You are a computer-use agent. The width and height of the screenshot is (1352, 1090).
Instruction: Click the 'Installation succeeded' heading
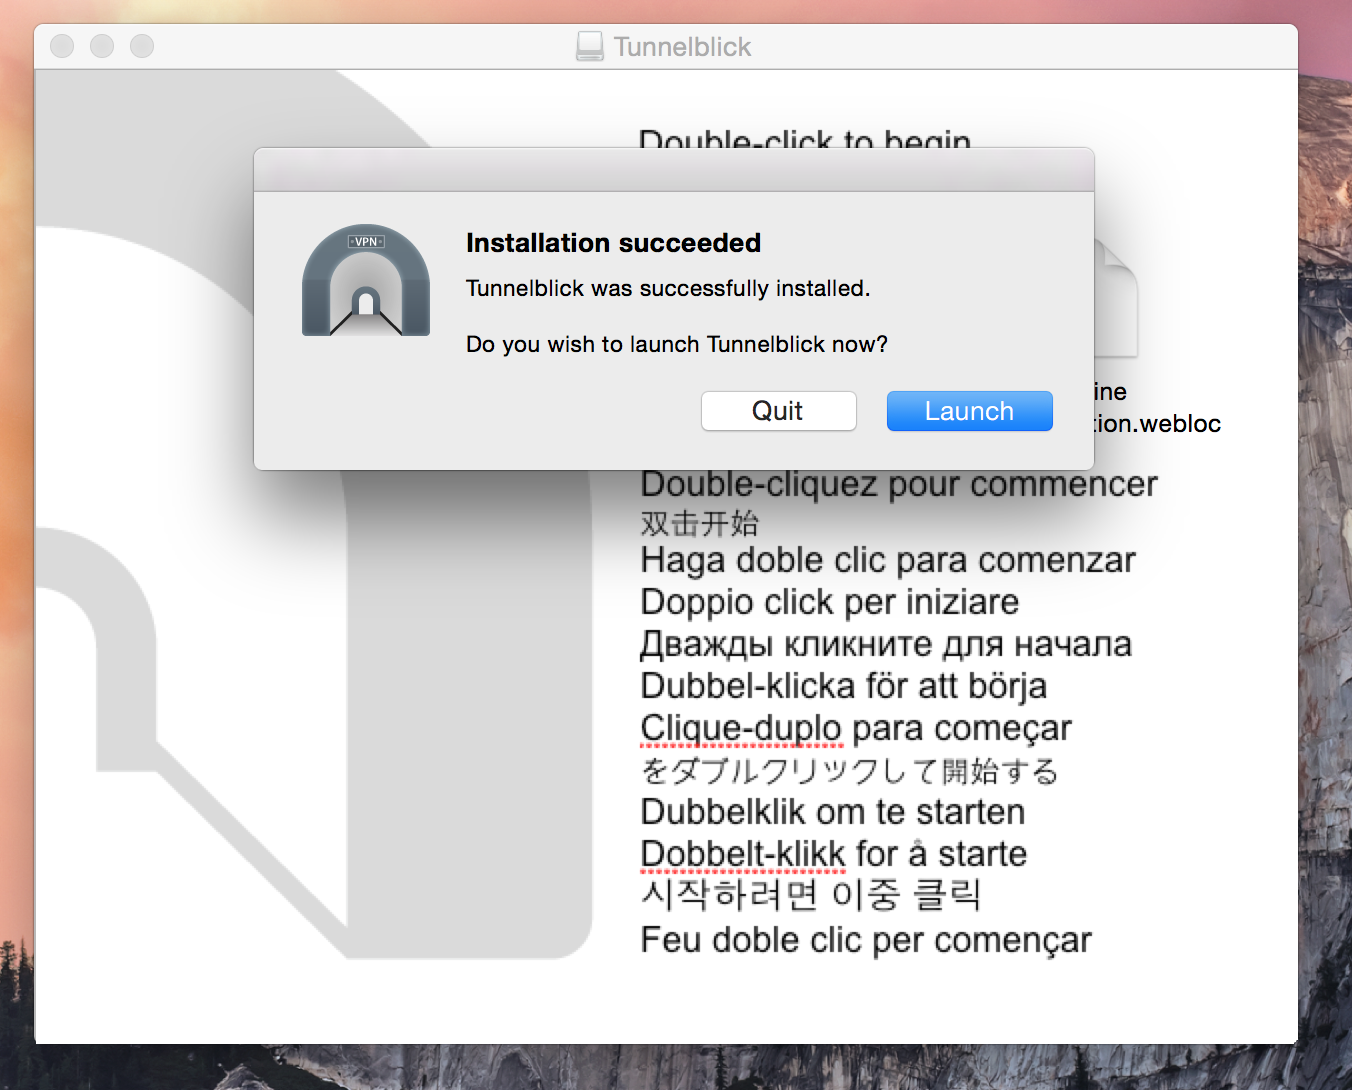coord(613,243)
